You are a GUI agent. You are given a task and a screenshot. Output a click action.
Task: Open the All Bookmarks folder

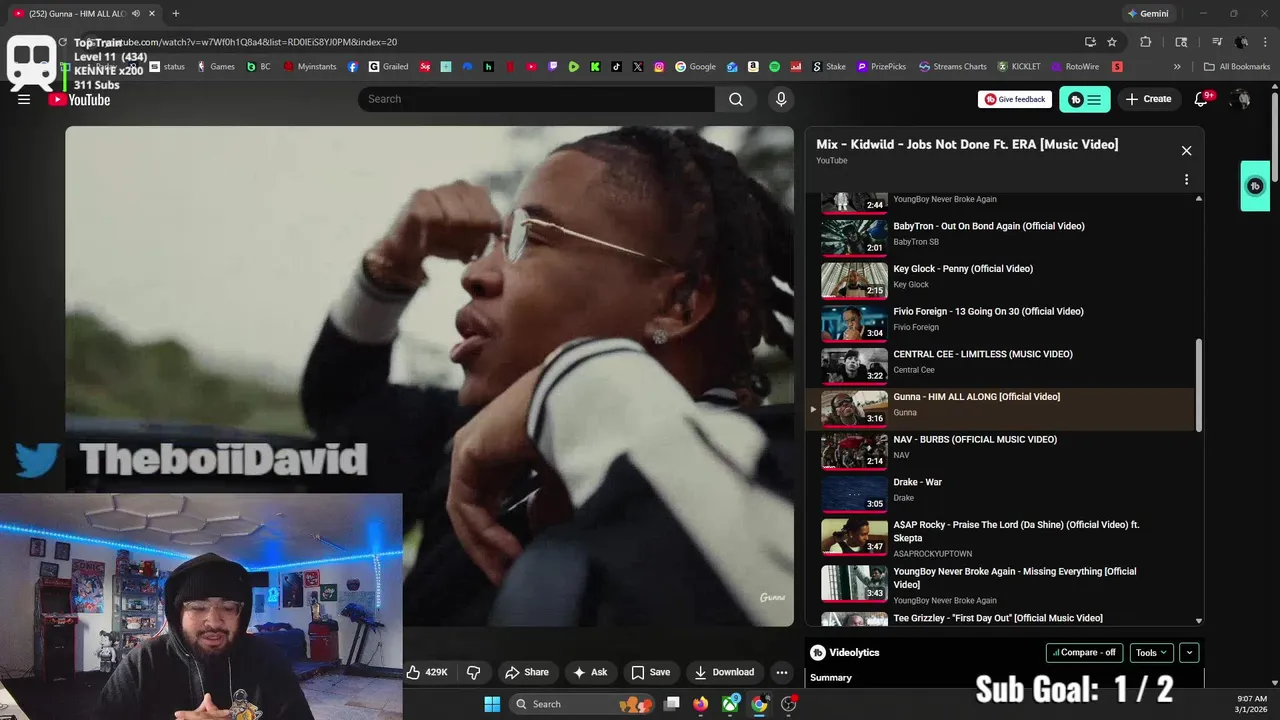coord(1237,67)
